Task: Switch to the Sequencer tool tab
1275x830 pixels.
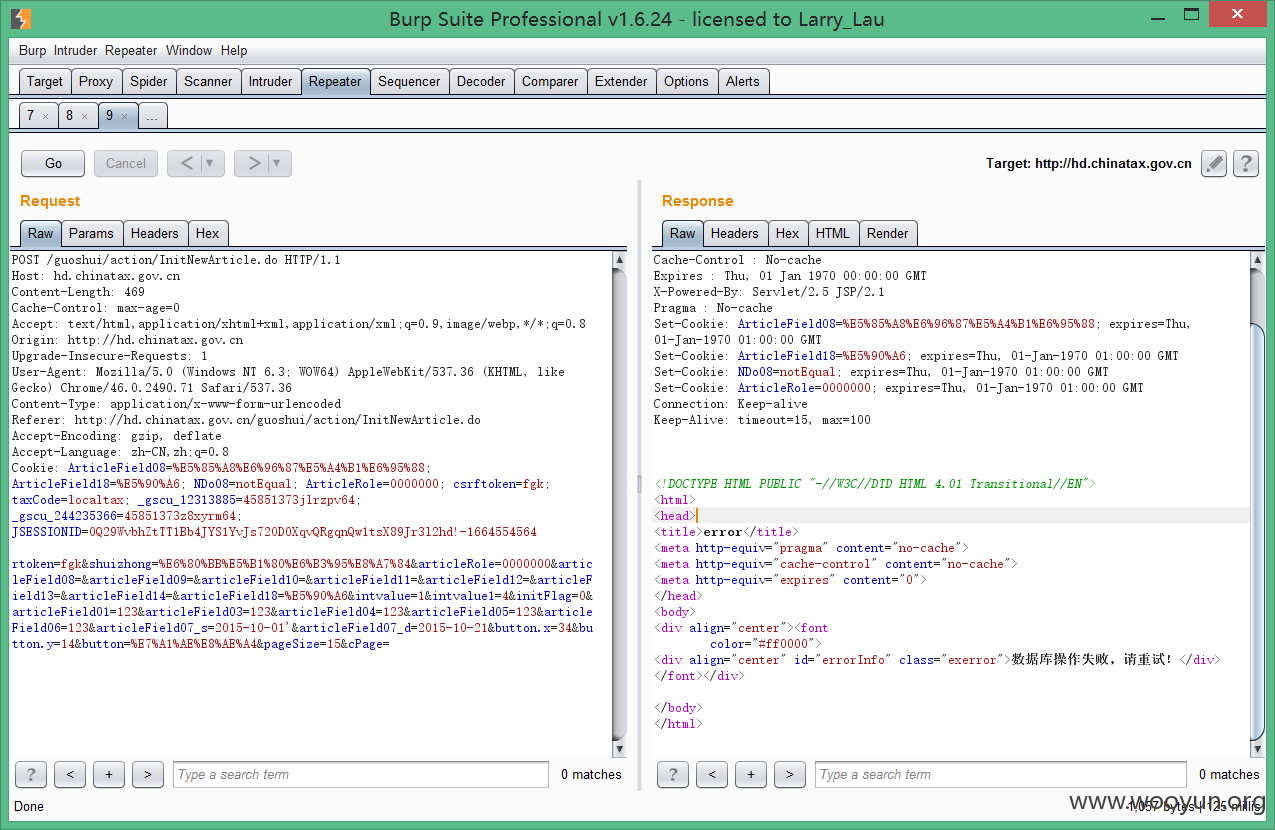Action: (x=409, y=81)
